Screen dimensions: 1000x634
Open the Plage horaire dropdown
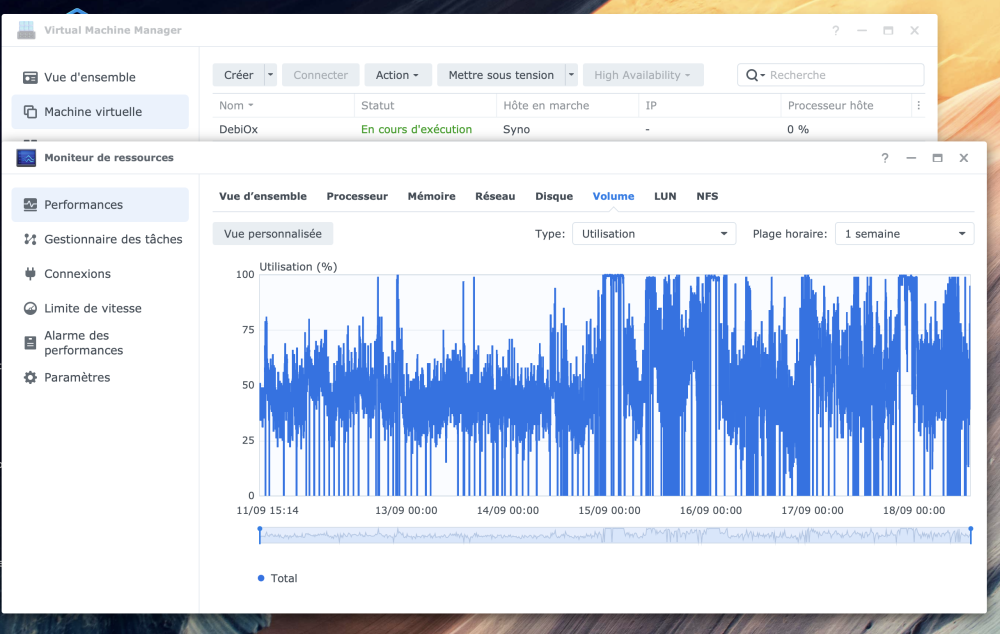904,234
